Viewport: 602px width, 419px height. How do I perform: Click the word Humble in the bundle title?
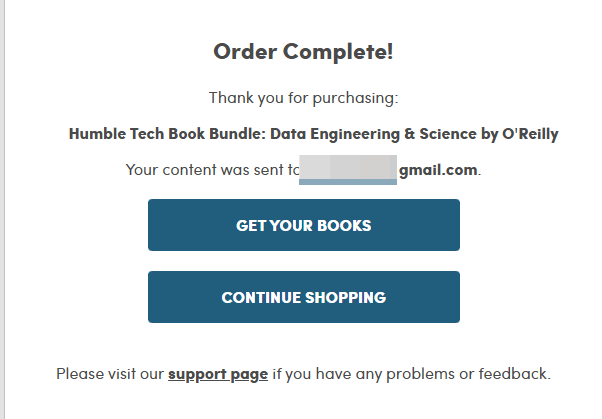98,134
